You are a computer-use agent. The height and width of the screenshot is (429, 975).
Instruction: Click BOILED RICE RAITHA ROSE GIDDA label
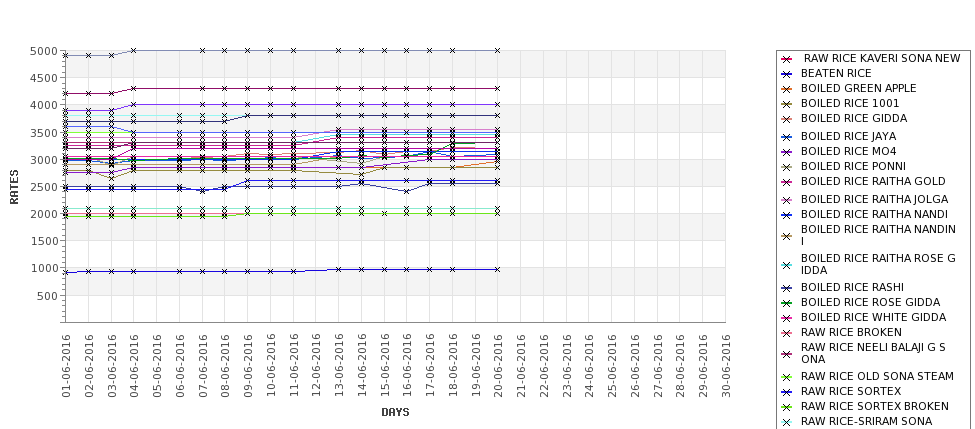(878, 264)
